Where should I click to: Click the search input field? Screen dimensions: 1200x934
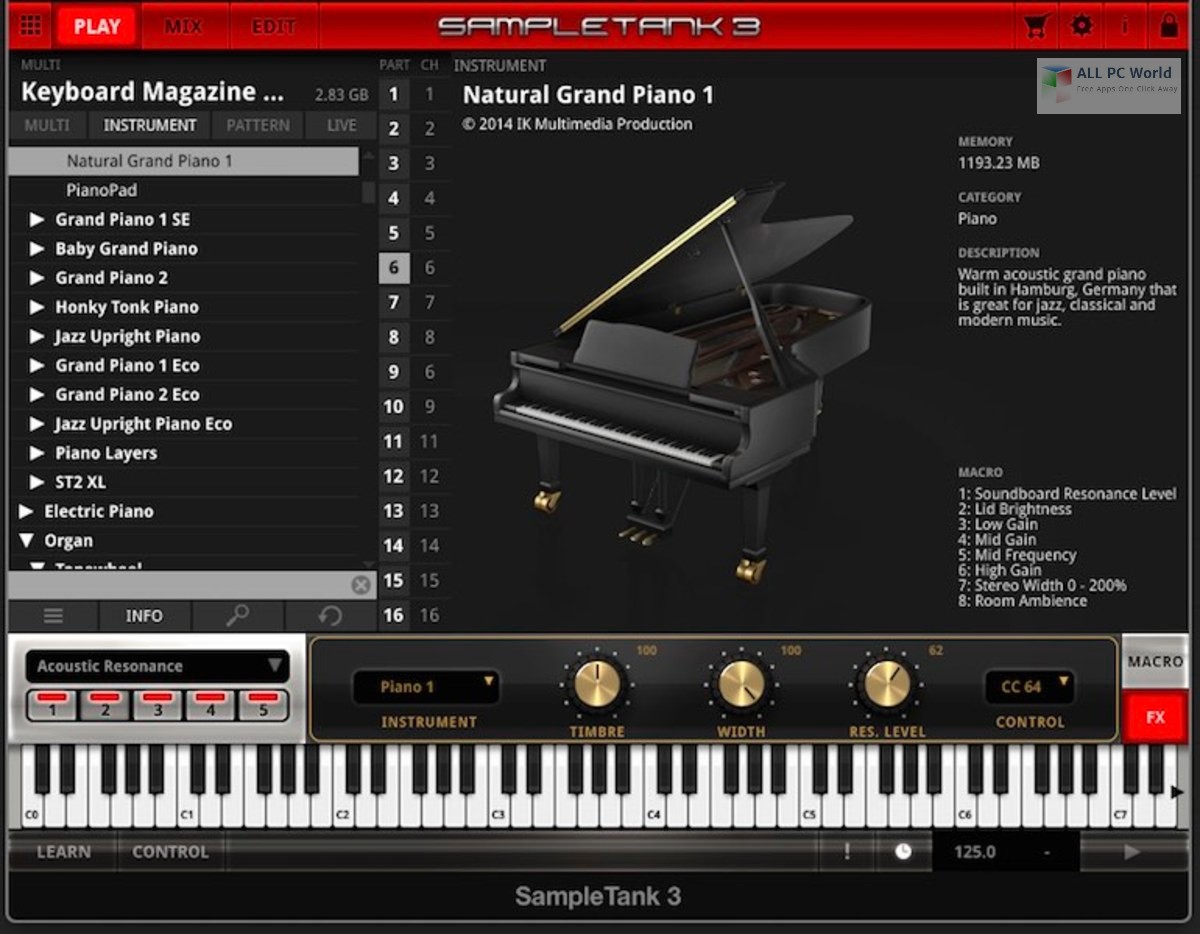[180, 585]
